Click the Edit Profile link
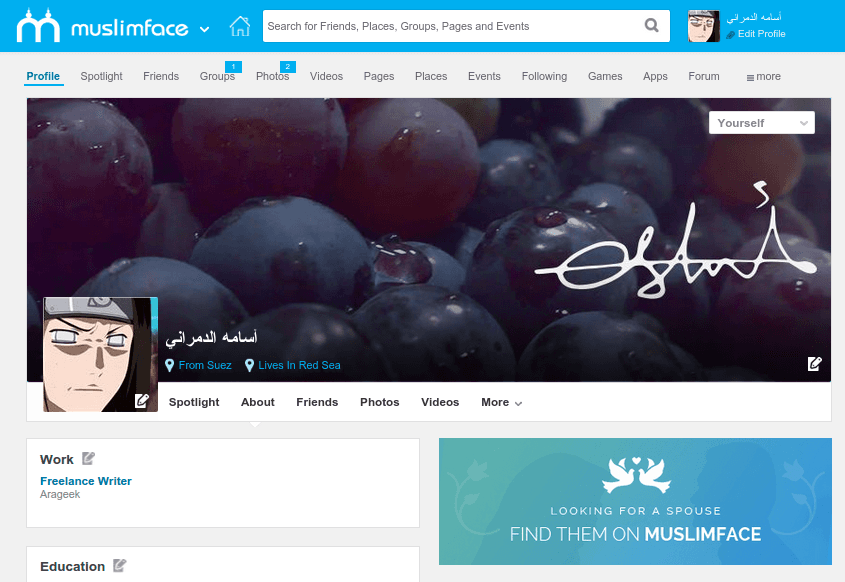The width and height of the screenshot is (845, 582). pyautogui.click(x=761, y=34)
